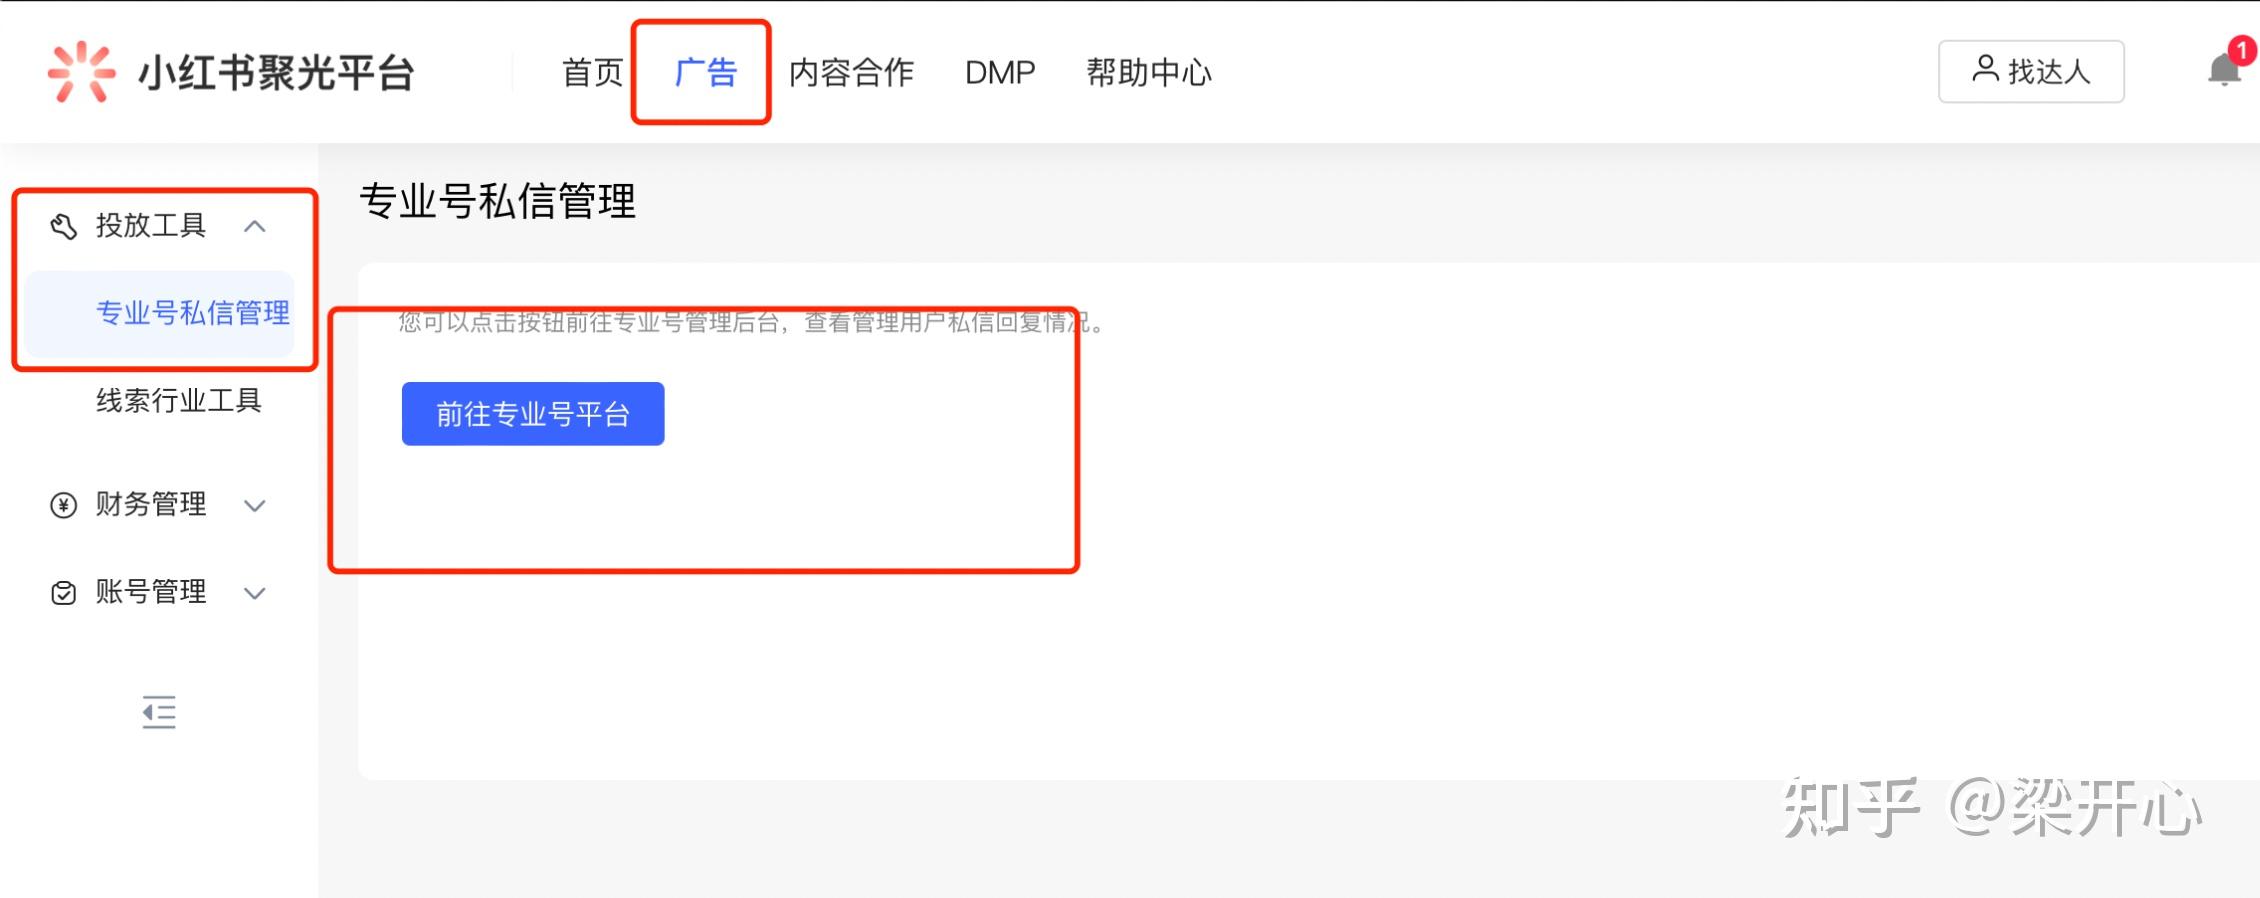Collapse the sidebar with the indent icon

[x=159, y=712]
